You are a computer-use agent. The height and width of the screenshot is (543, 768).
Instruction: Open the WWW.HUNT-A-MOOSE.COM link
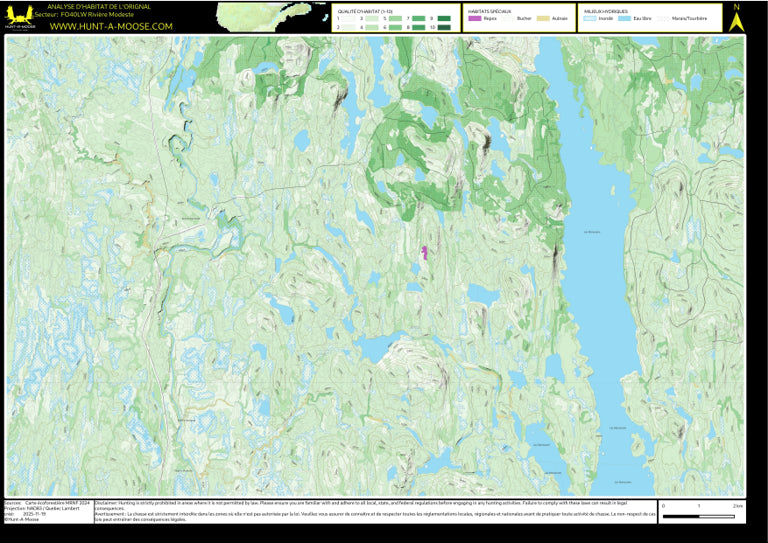(111, 26)
